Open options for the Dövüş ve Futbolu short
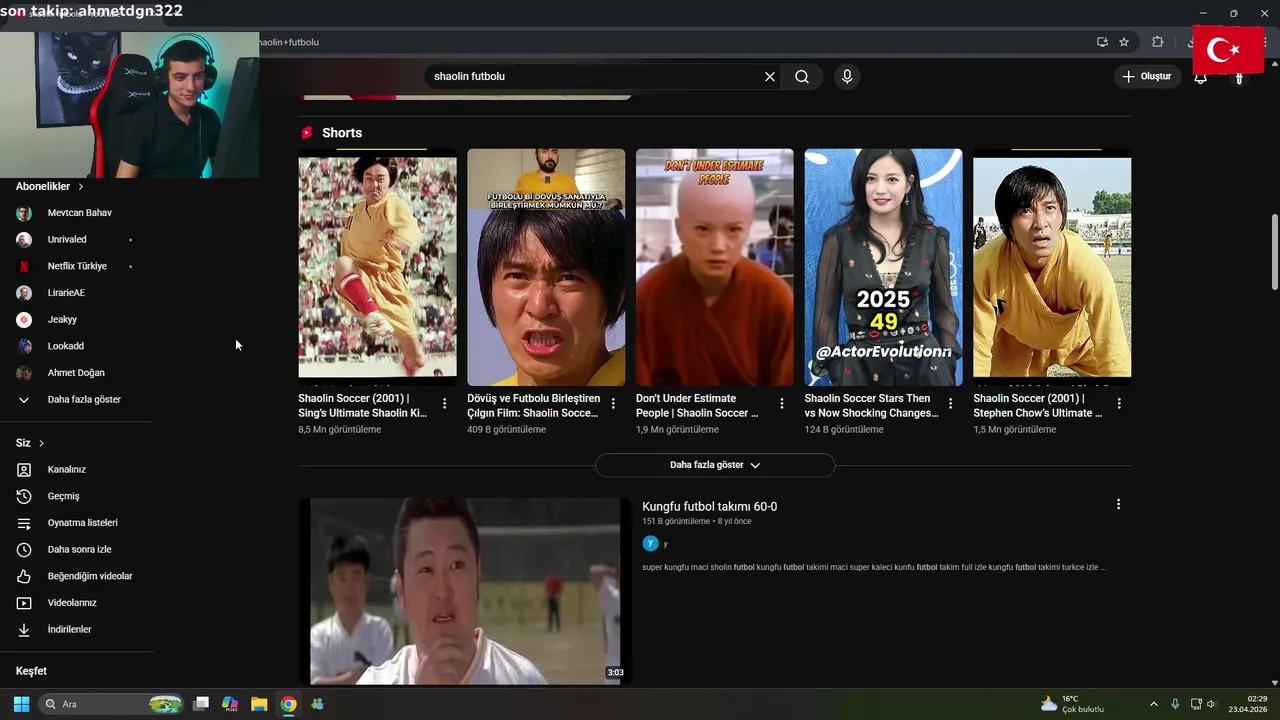The width and height of the screenshot is (1280, 720). pyautogui.click(x=613, y=404)
